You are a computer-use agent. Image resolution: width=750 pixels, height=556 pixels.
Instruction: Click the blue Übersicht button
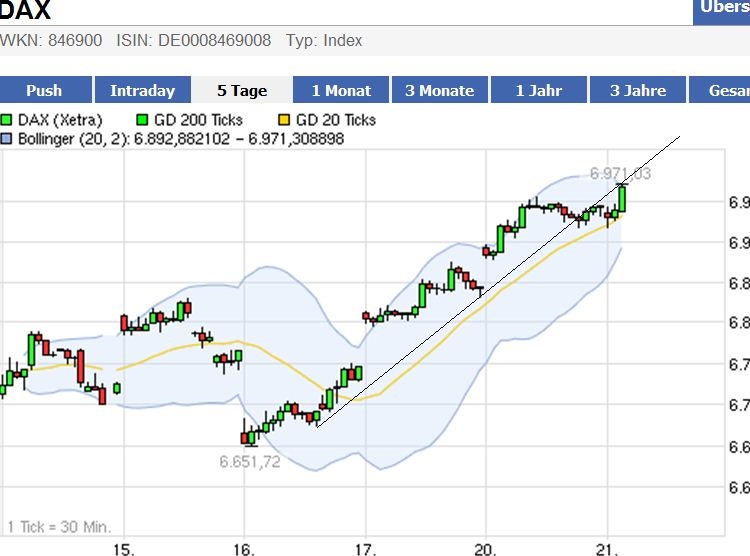click(723, 8)
